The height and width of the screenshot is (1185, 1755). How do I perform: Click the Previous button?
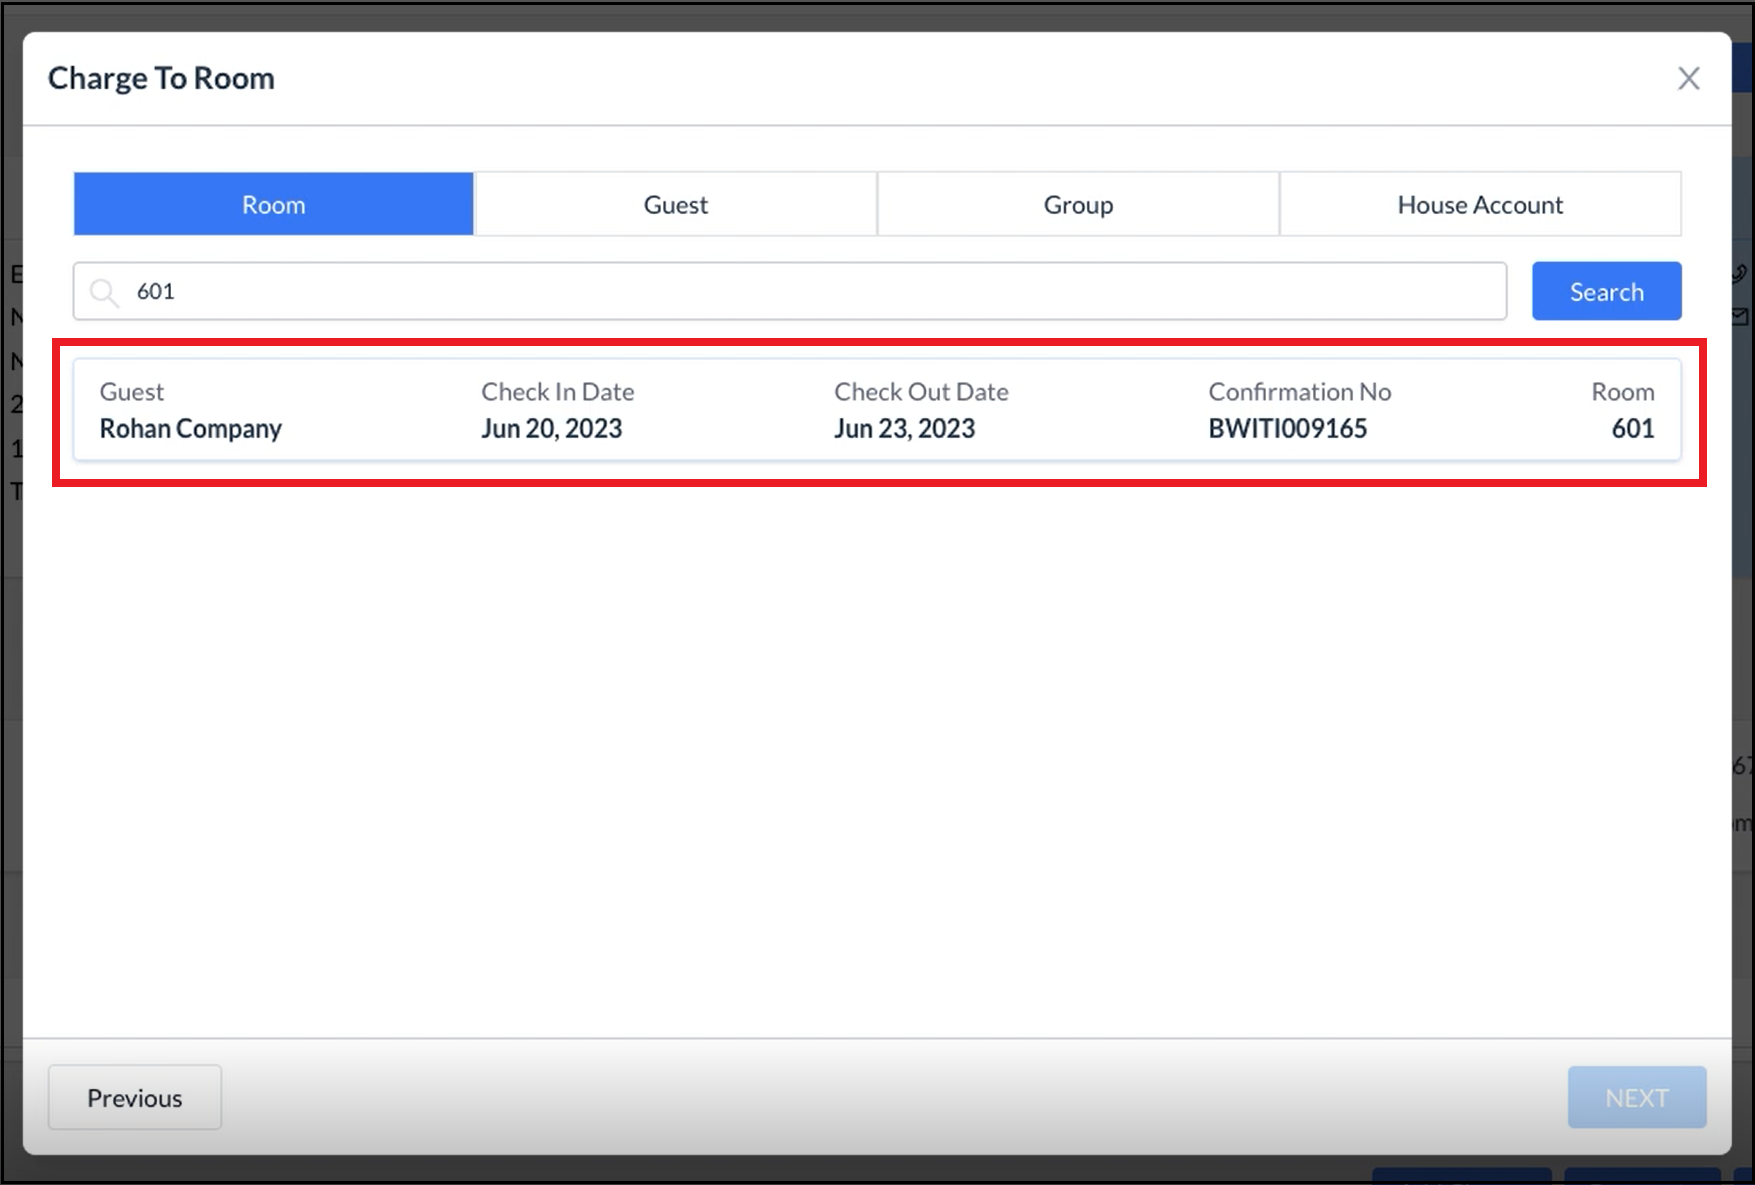[134, 1097]
